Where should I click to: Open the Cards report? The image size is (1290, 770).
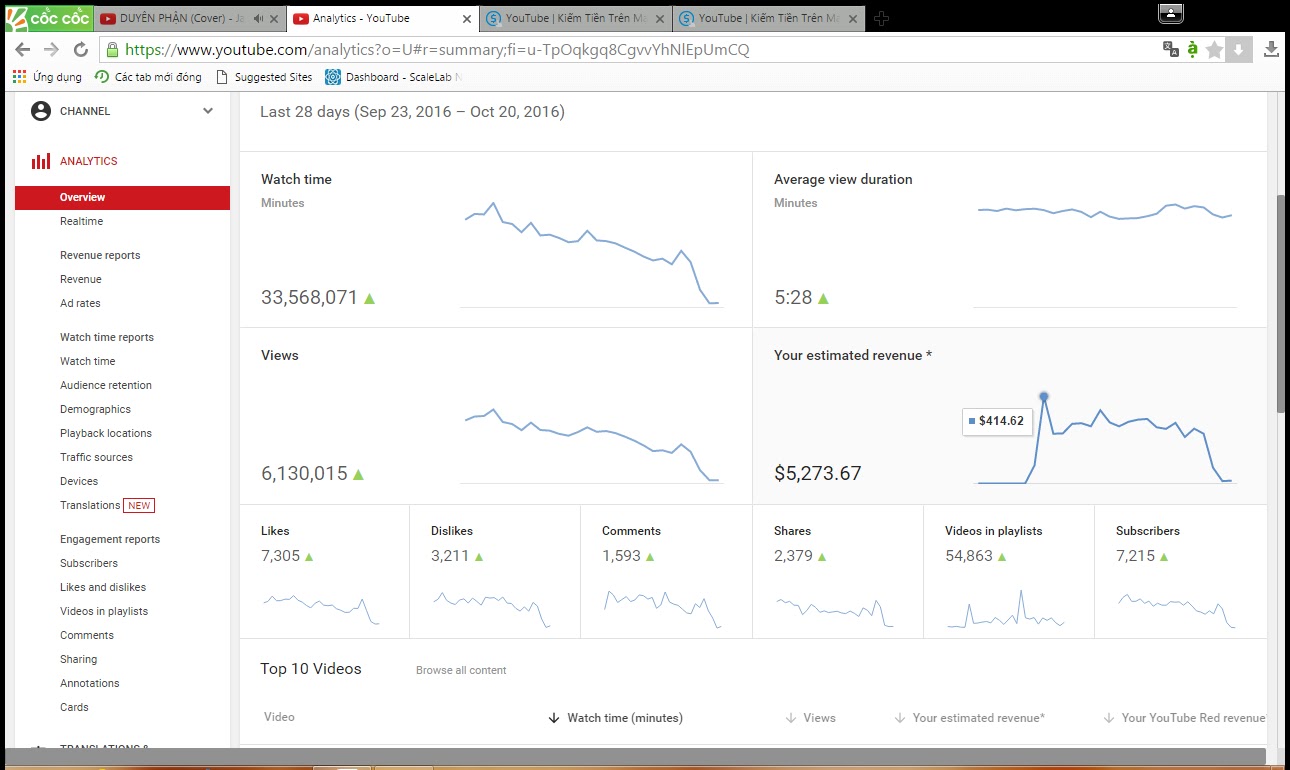pyautogui.click(x=74, y=707)
